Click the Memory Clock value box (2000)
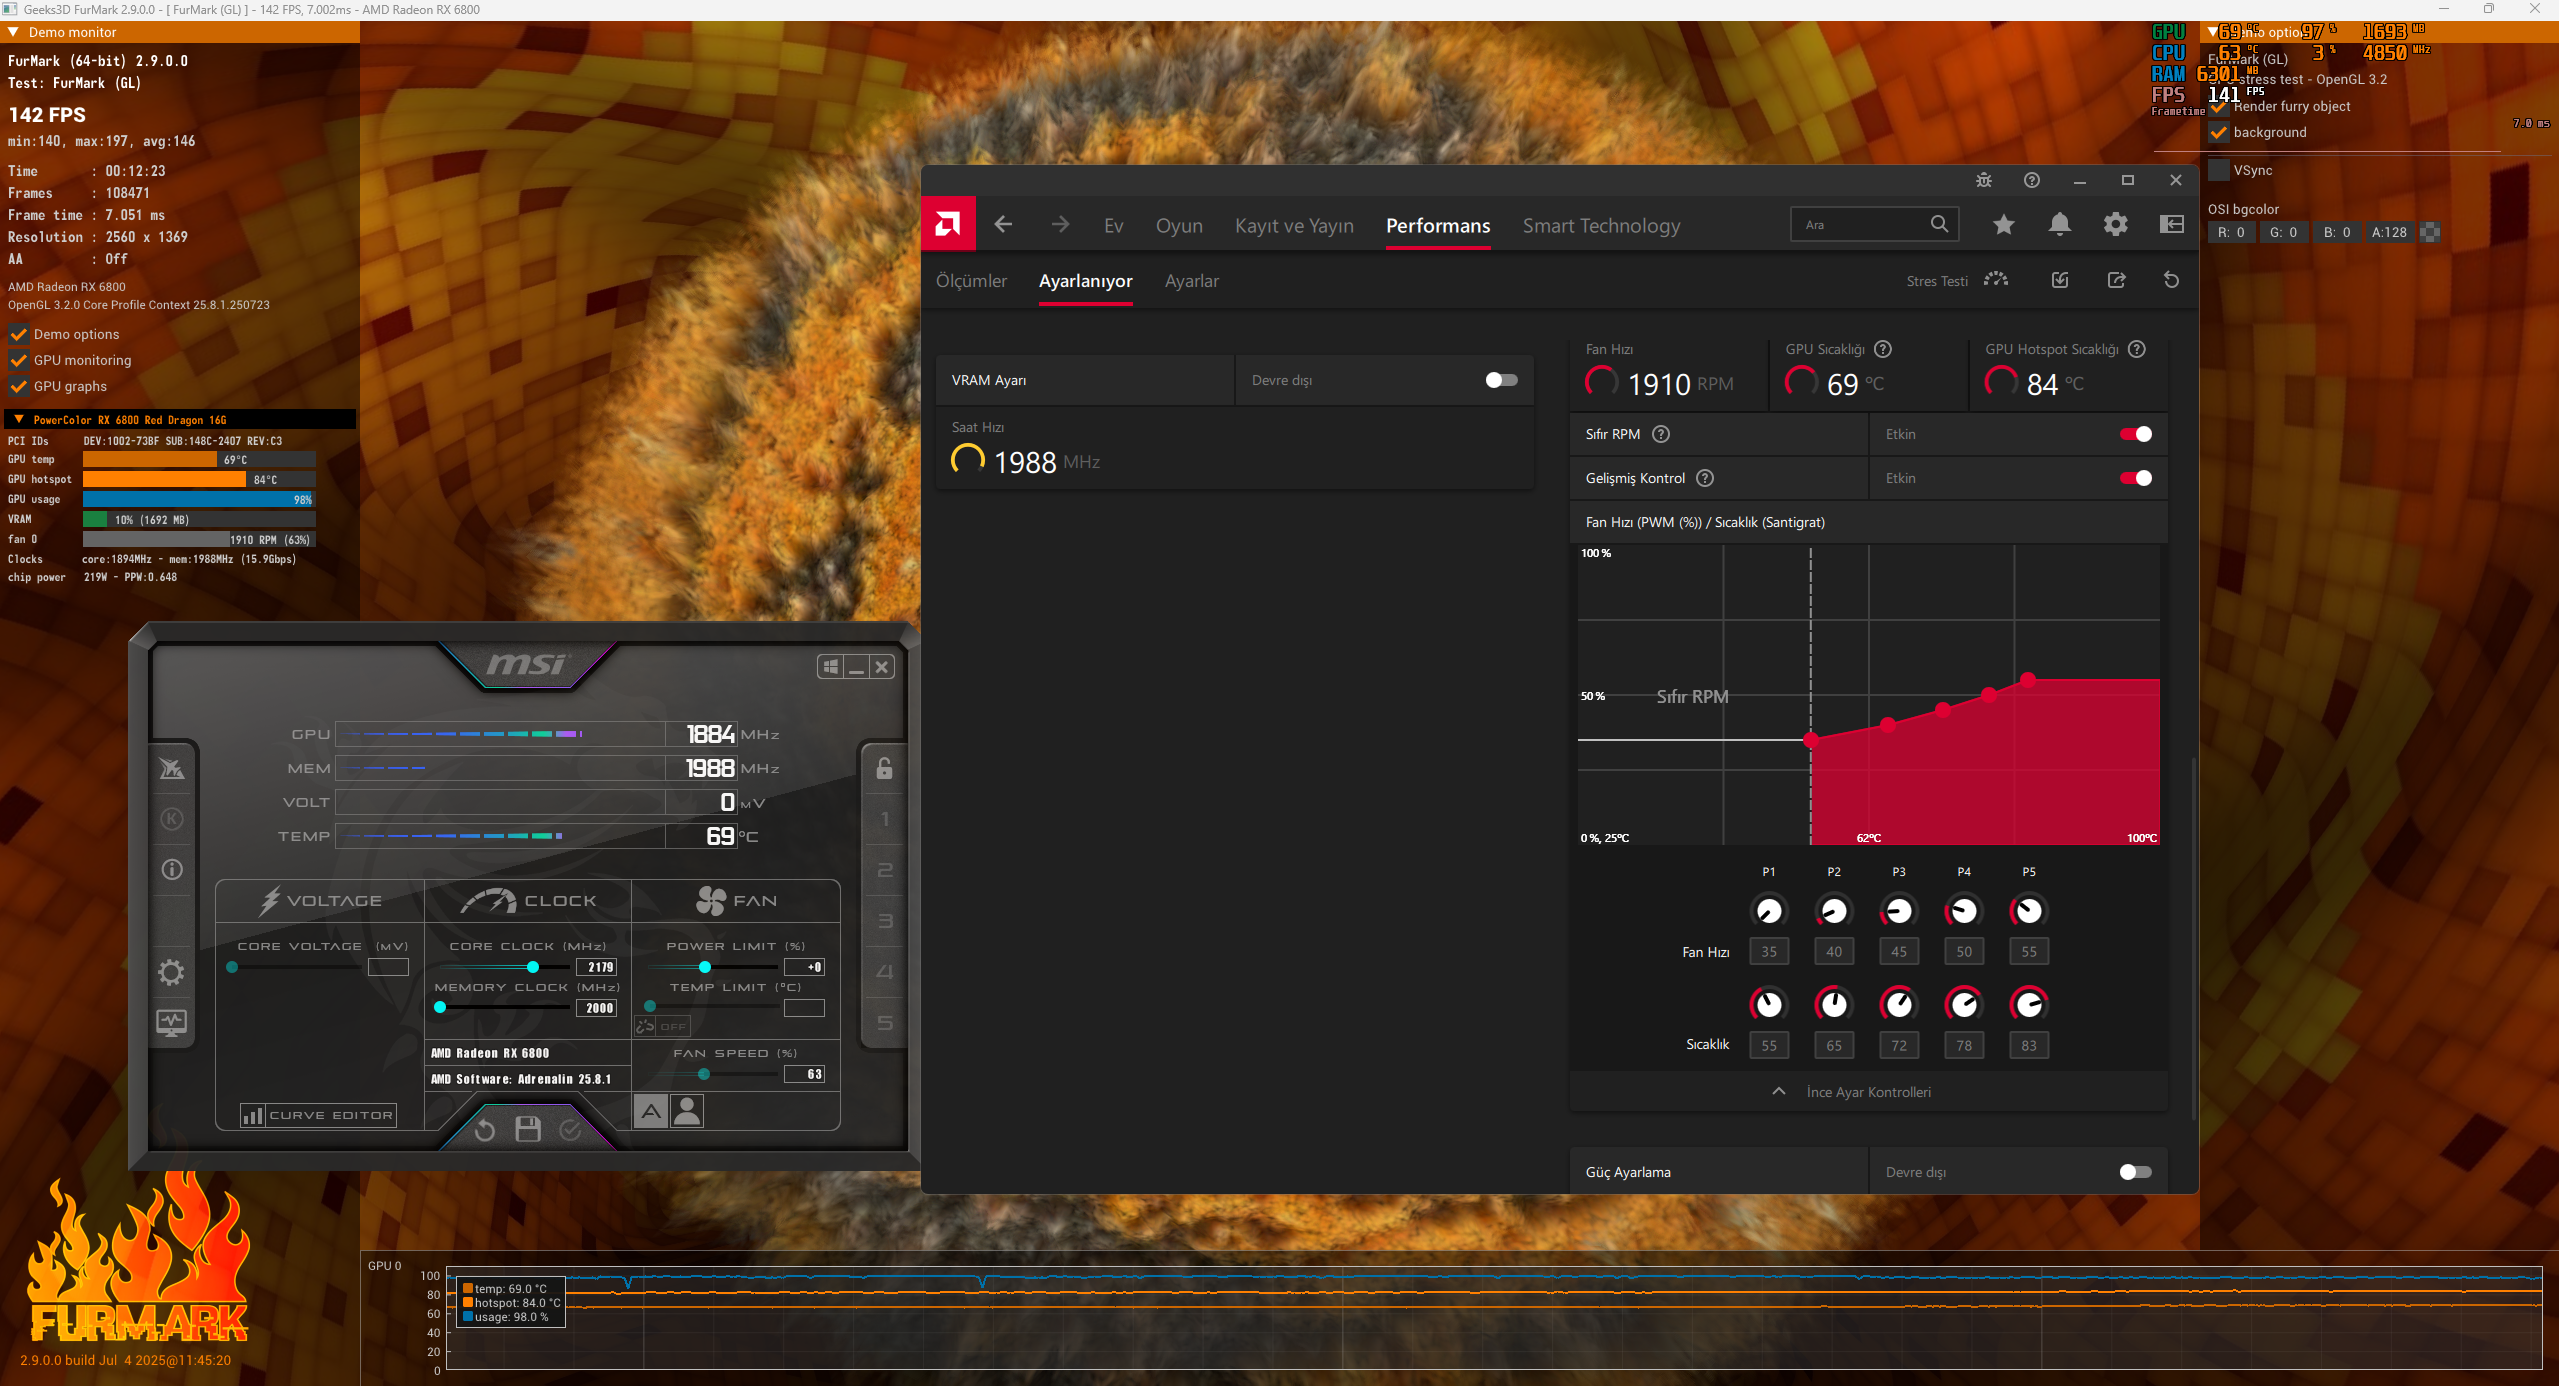The image size is (2559, 1386). tap(598, 1008)
